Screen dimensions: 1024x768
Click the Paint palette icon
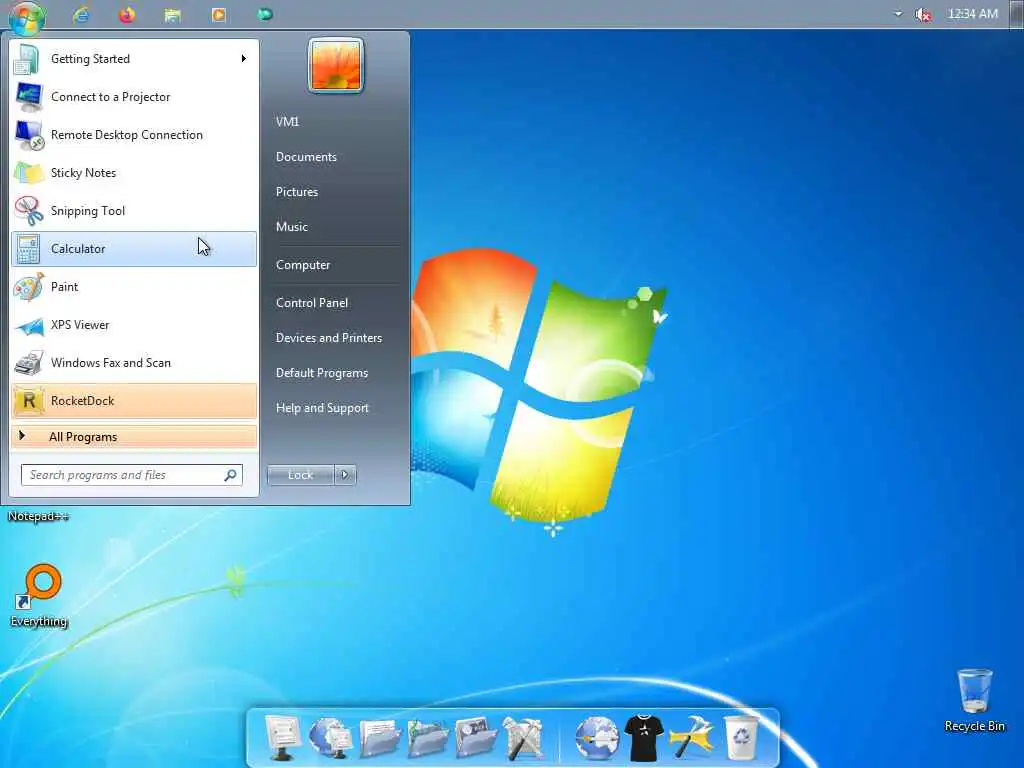[29, 287]
